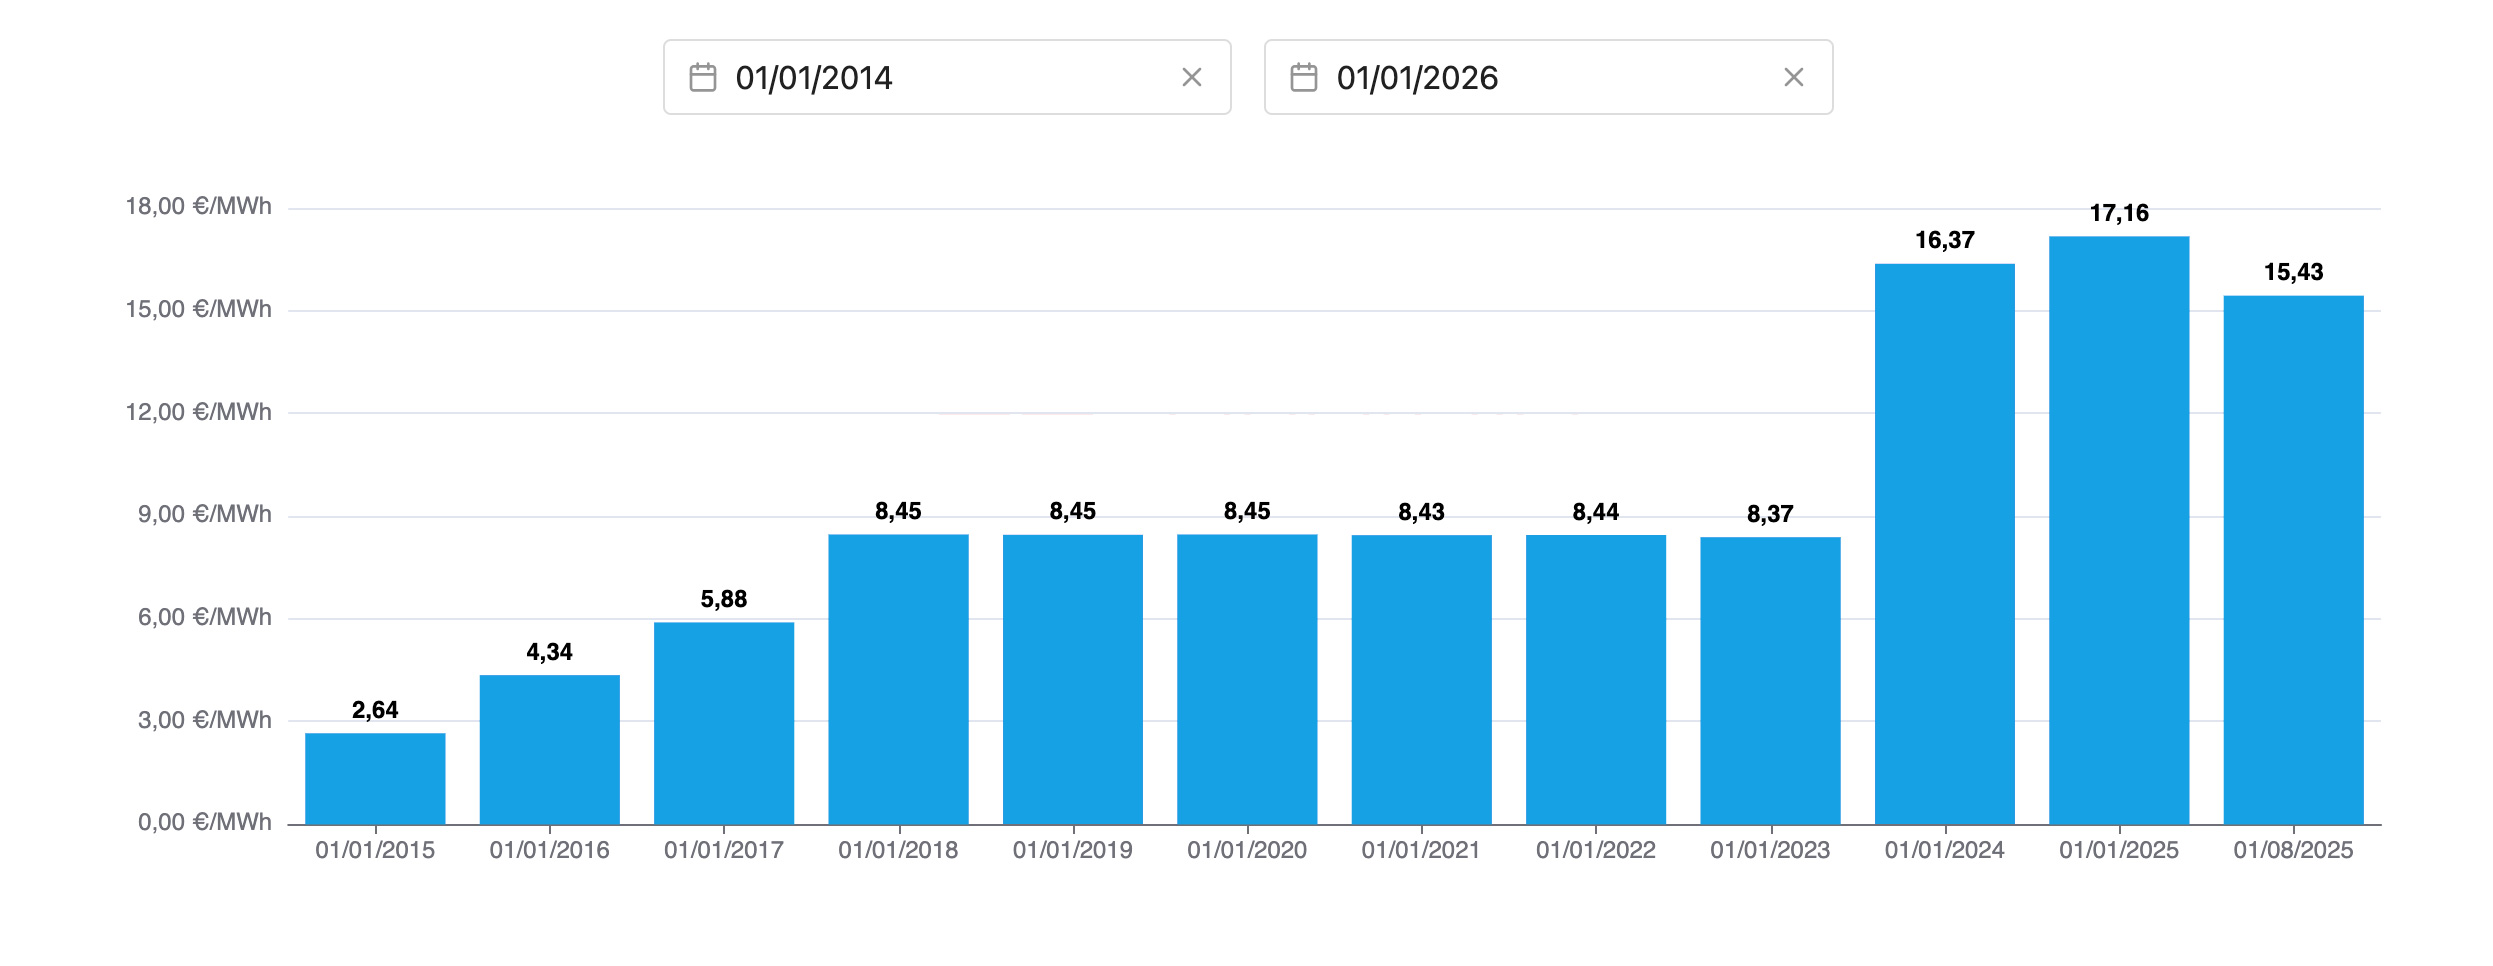Click the 01/01/2022 bar valued 8,44
2493x966 pixels.
pyautogui.click(x=1596, y=680)
